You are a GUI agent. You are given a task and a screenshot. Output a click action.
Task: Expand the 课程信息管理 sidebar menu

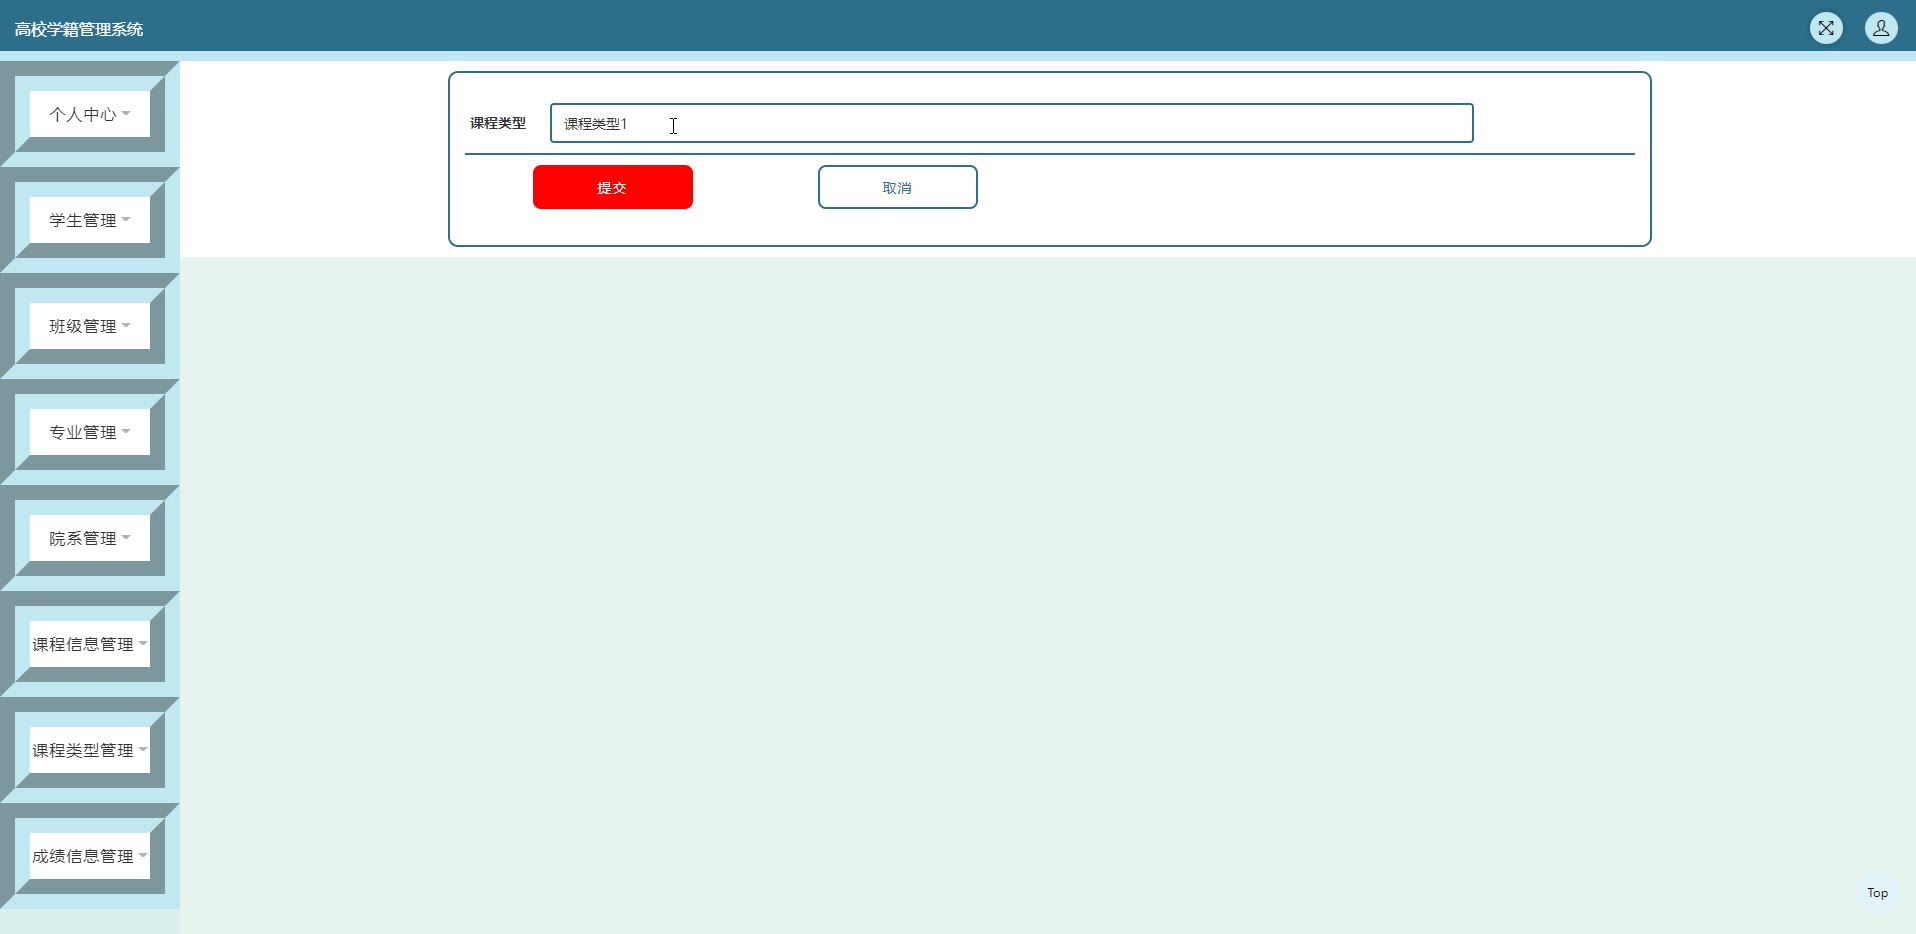90,644
